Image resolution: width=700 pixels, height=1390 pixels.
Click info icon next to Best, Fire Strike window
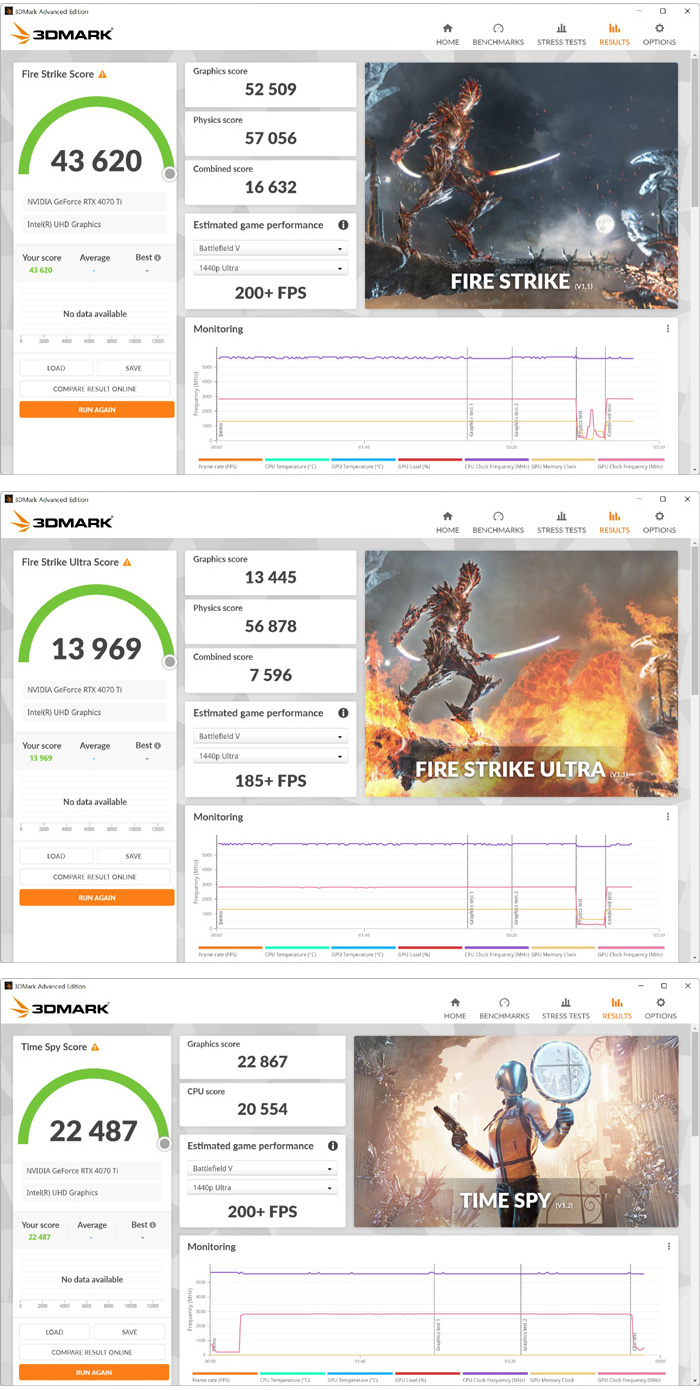coord(158,257)
